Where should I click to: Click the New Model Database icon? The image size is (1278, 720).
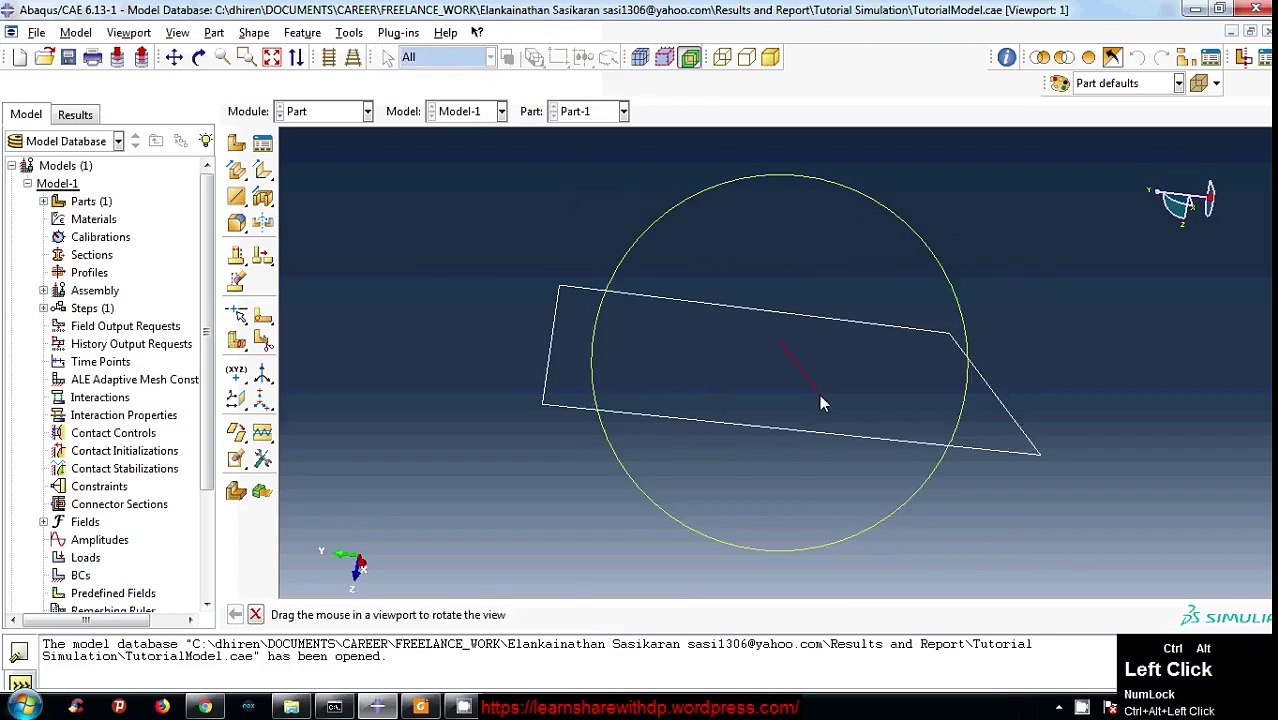20,57
